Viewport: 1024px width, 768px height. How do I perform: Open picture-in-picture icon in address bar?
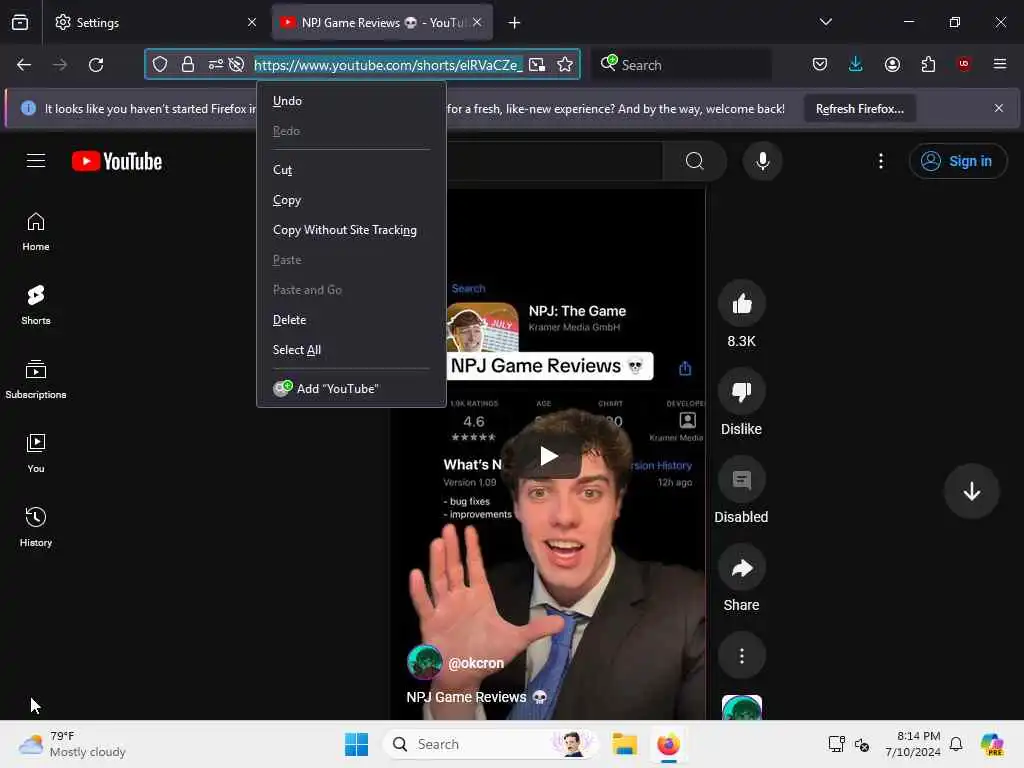pyautogui.click(x=537, y=65)
